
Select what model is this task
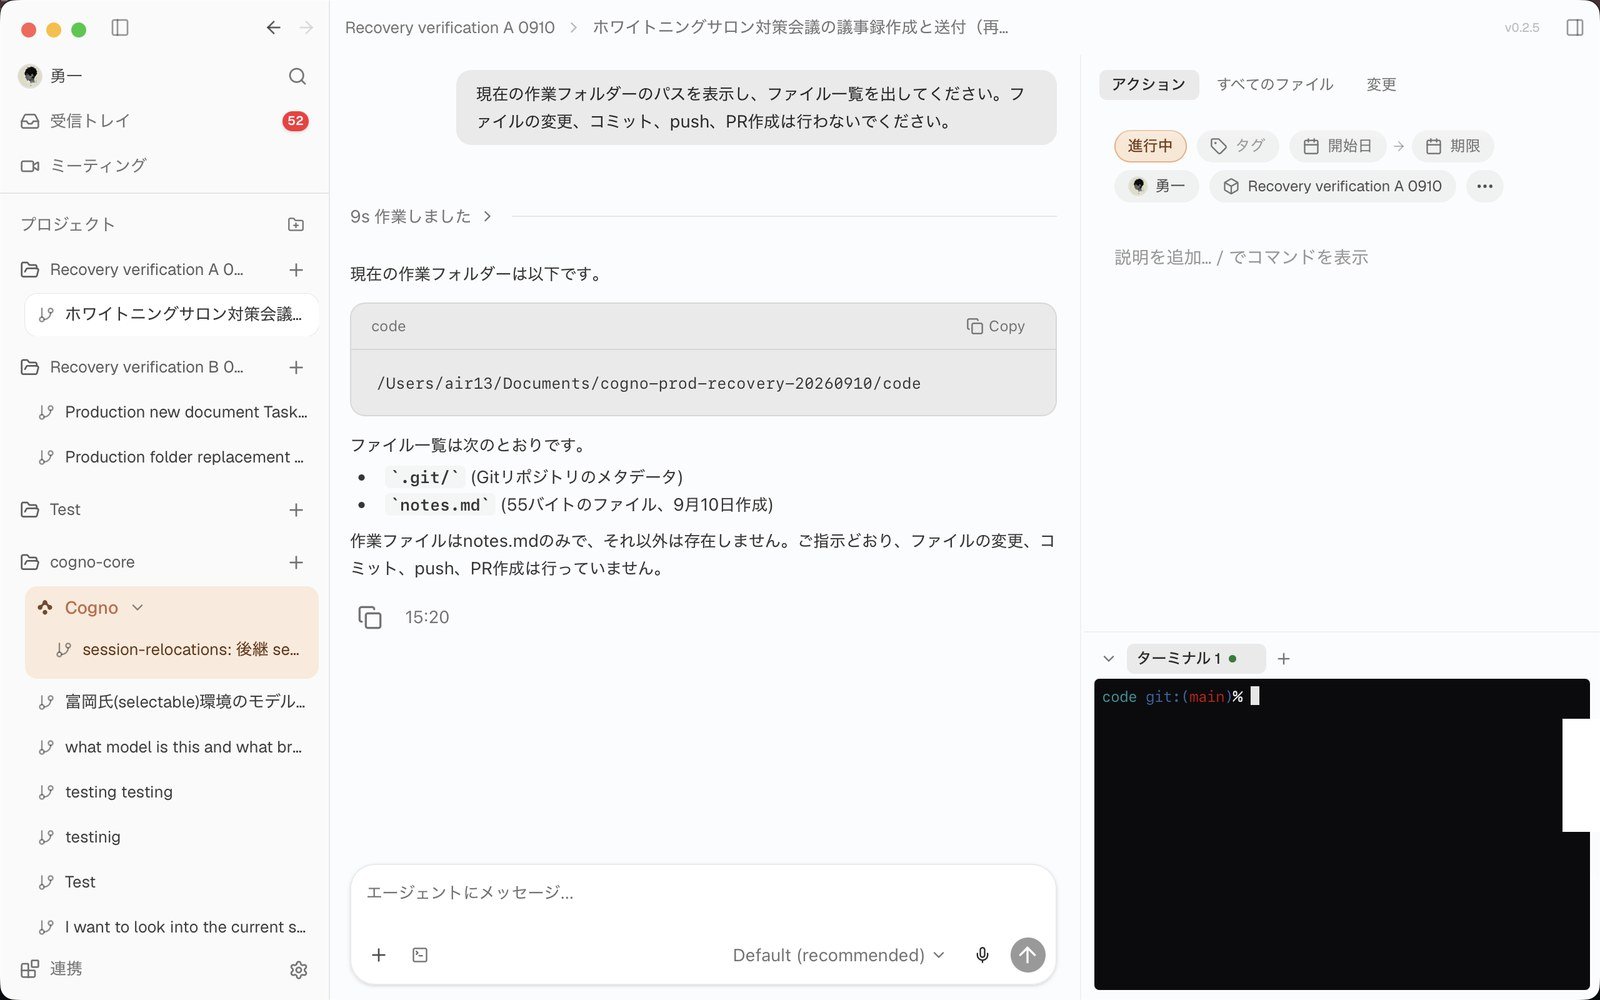171,747
